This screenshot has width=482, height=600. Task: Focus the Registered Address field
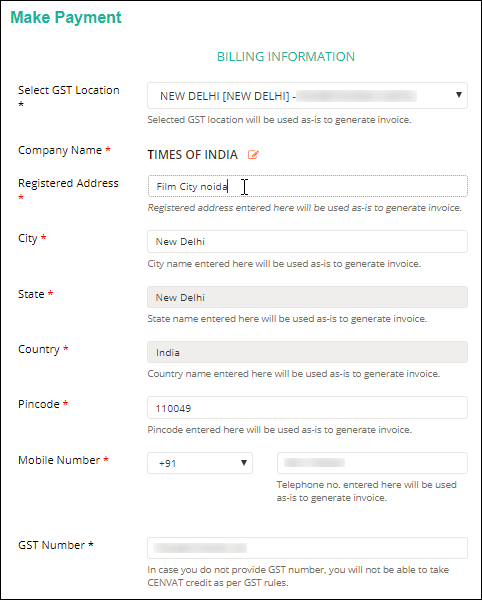[x=307, y=186]
